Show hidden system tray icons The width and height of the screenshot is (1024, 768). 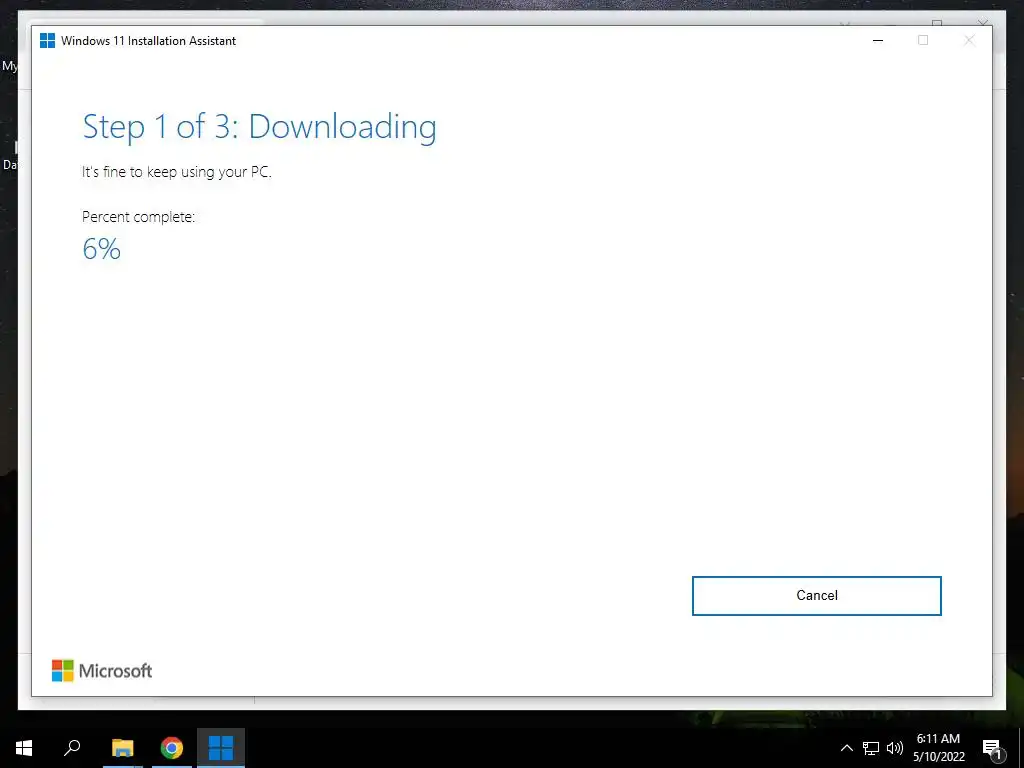(846, 748)
